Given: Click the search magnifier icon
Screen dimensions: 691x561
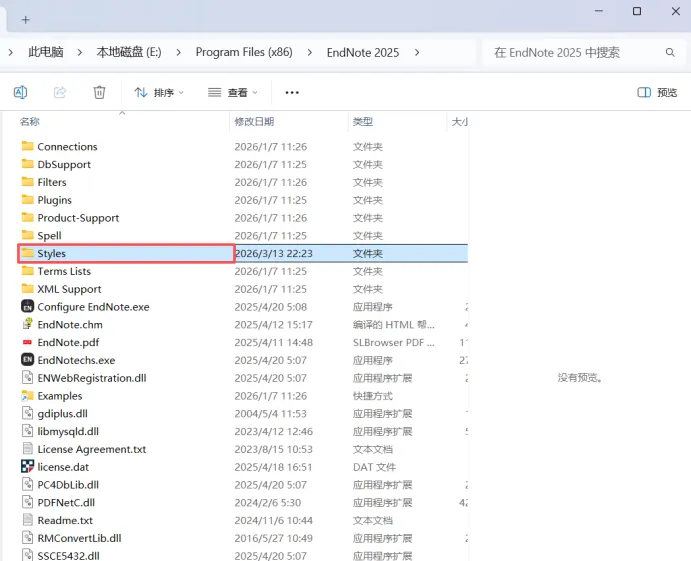Looking at the screenshot, I should coord(670,52).
